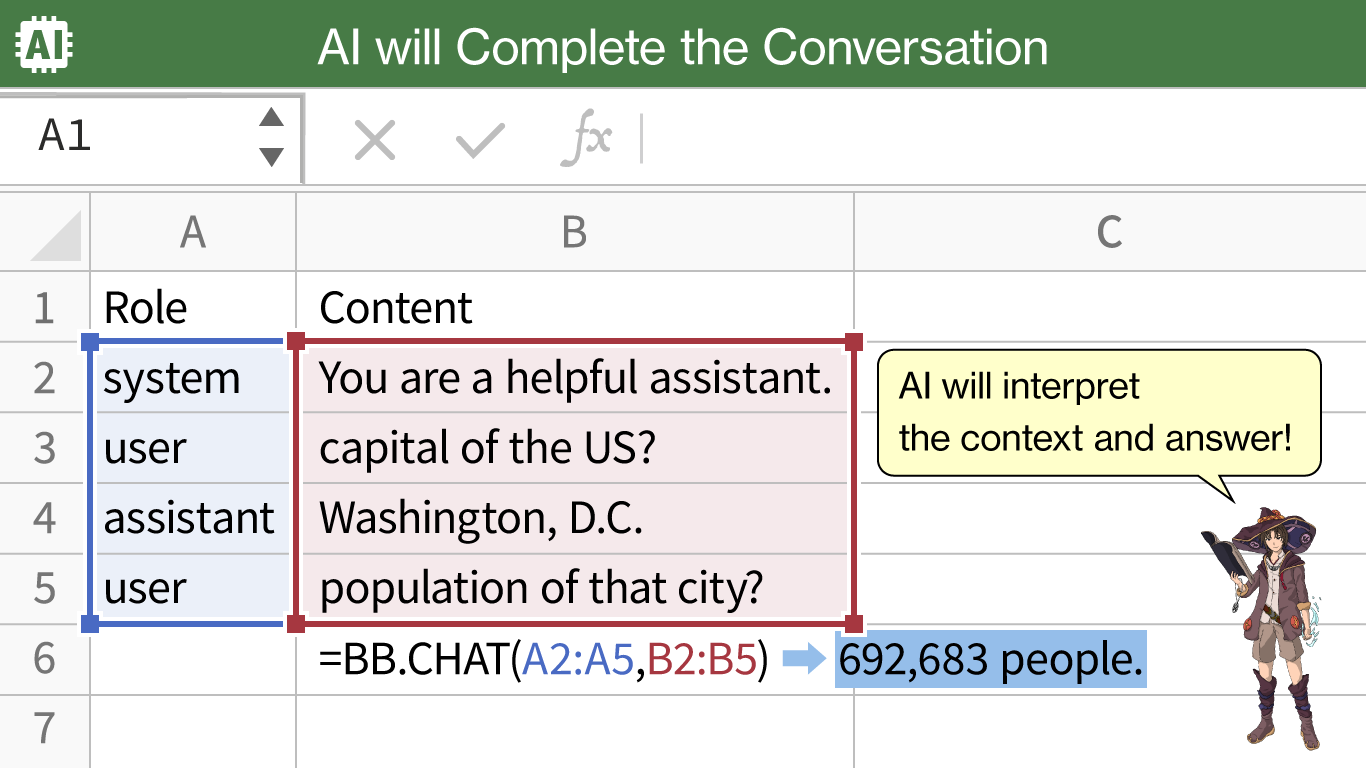Click the blue selection handle at top of A2
The height and width of the screenshot is (768, 1366).
point(90,342)
